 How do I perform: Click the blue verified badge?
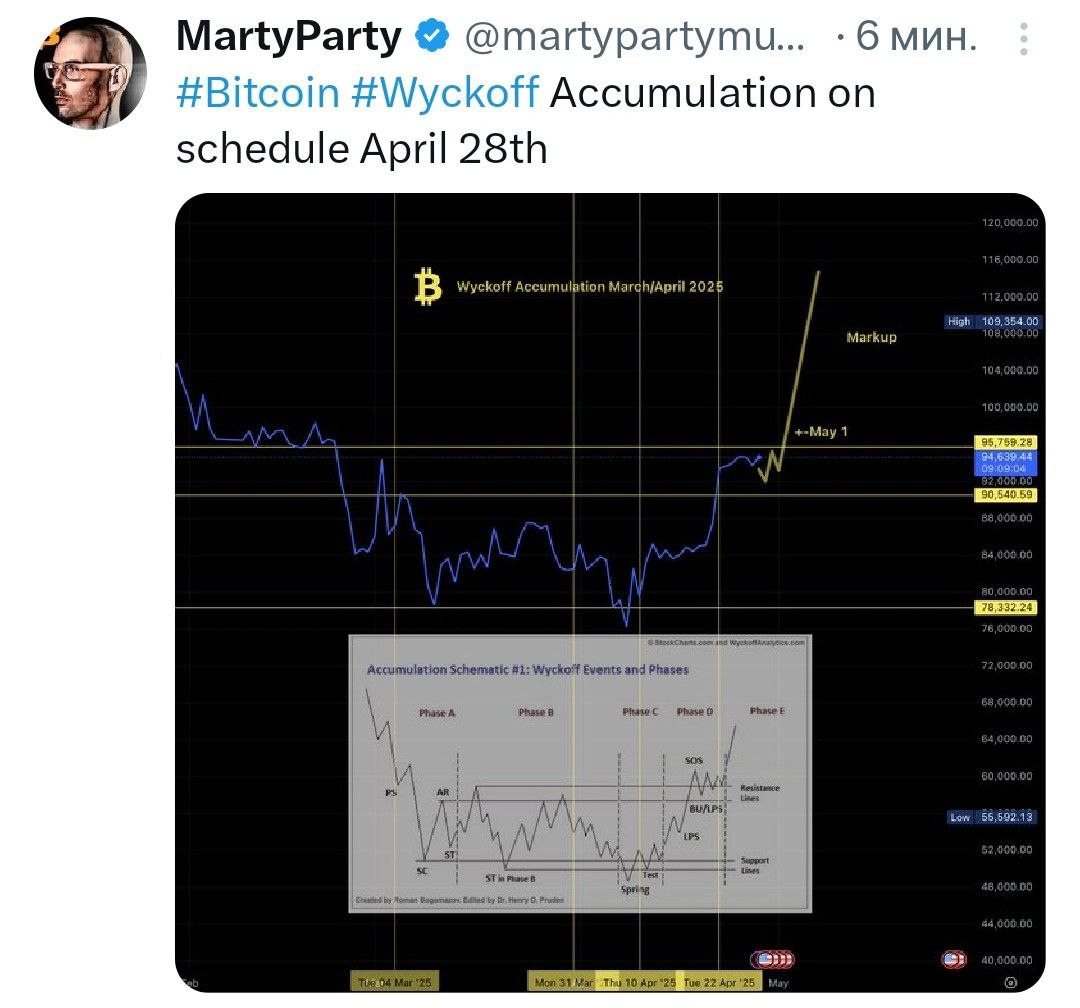[x=432, y=36]
